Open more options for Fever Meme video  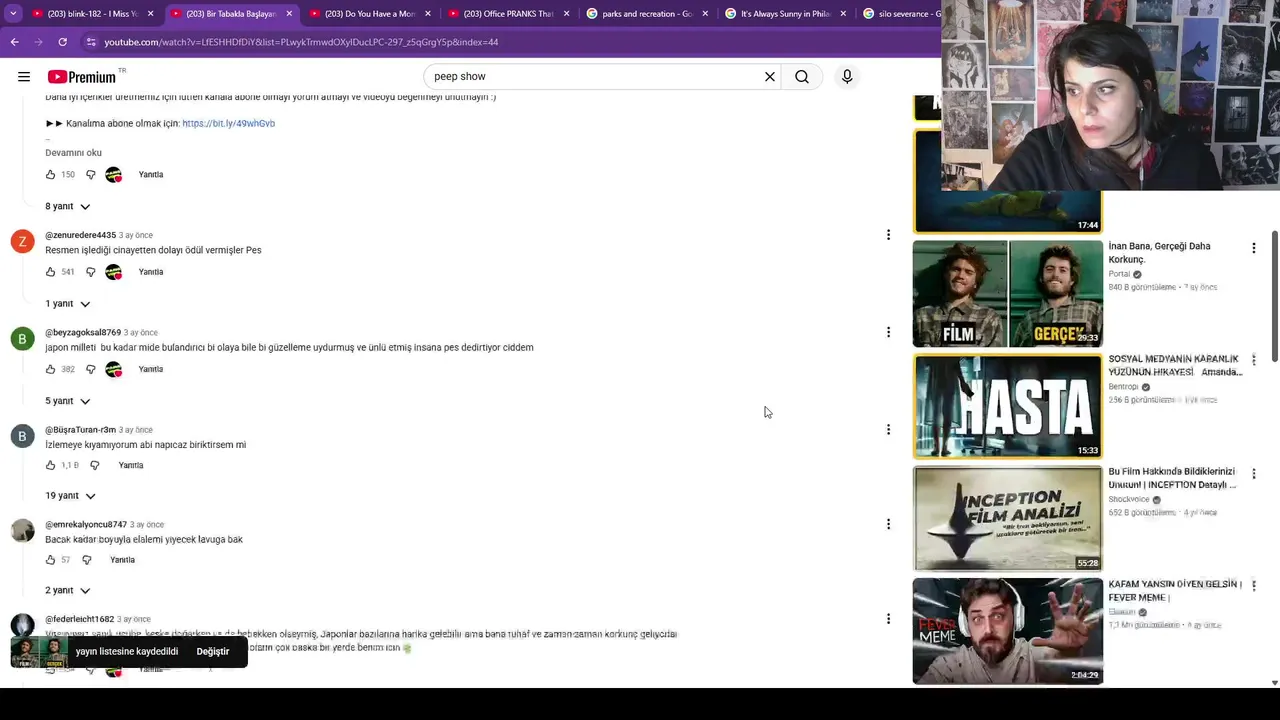pos(1254,586)
